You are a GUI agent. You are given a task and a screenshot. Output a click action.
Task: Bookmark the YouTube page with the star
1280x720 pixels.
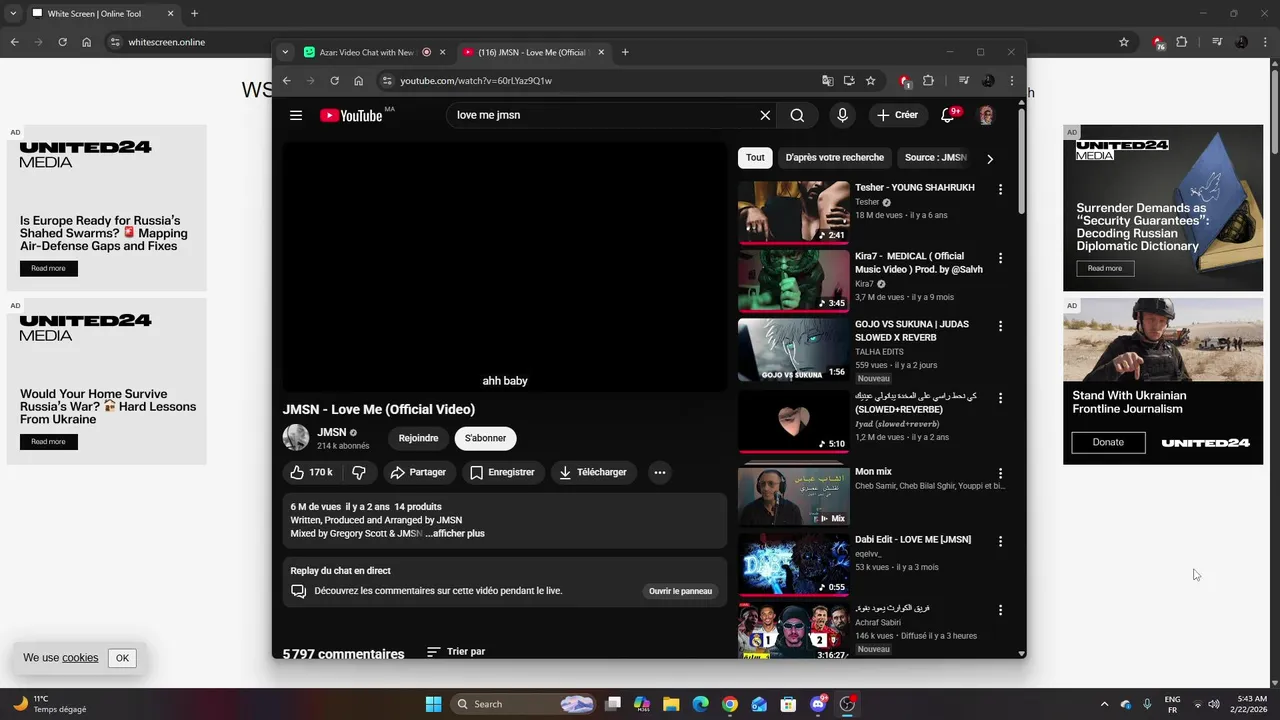click(870, 81)
